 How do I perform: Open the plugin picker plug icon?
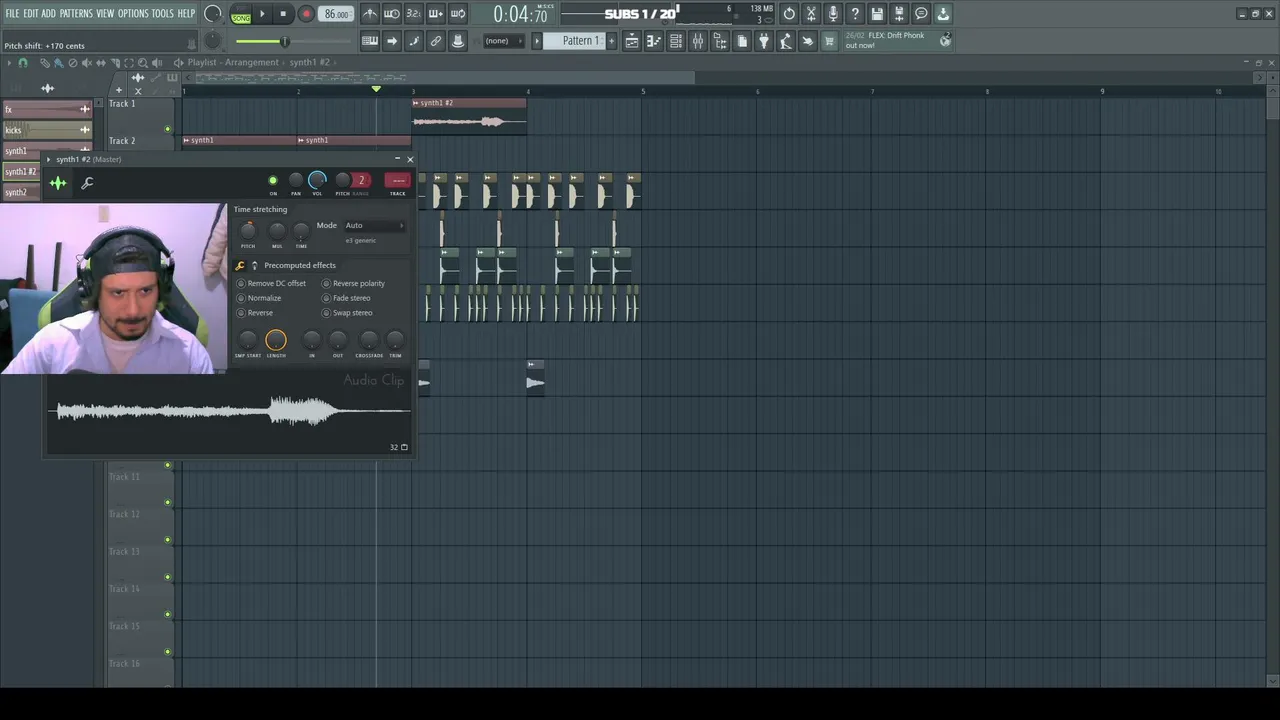(764, 41)
